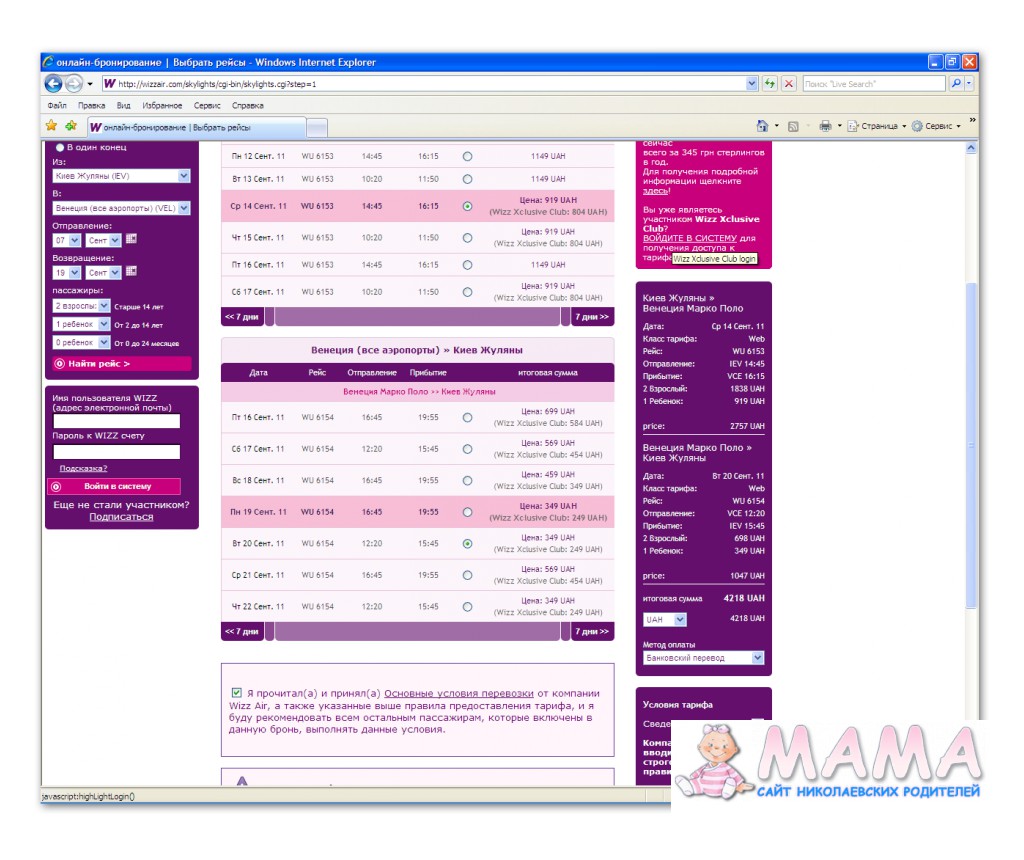The image size is (1024, 860).
Task: Open the 'Избранное' menu
Action: [x=162, y=105]
